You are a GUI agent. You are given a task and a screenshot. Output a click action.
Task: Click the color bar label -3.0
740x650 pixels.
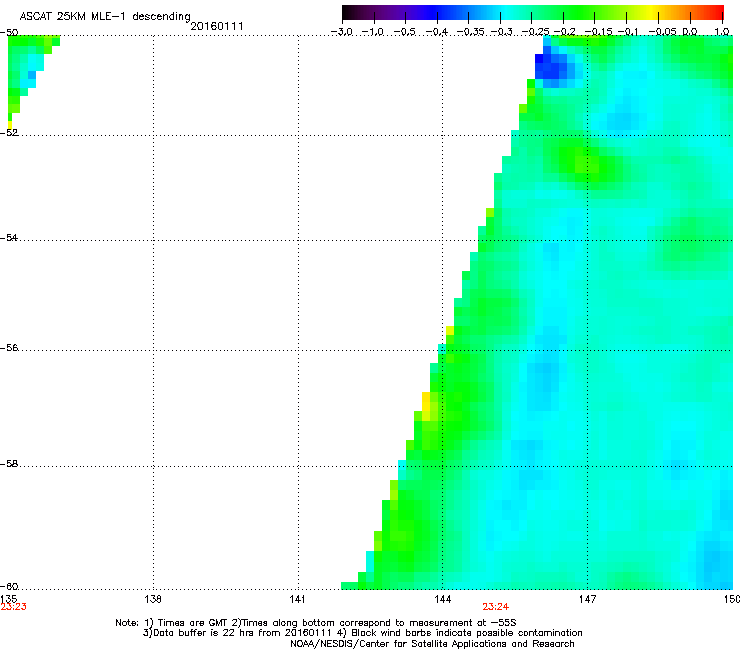(x=341, y=32)
